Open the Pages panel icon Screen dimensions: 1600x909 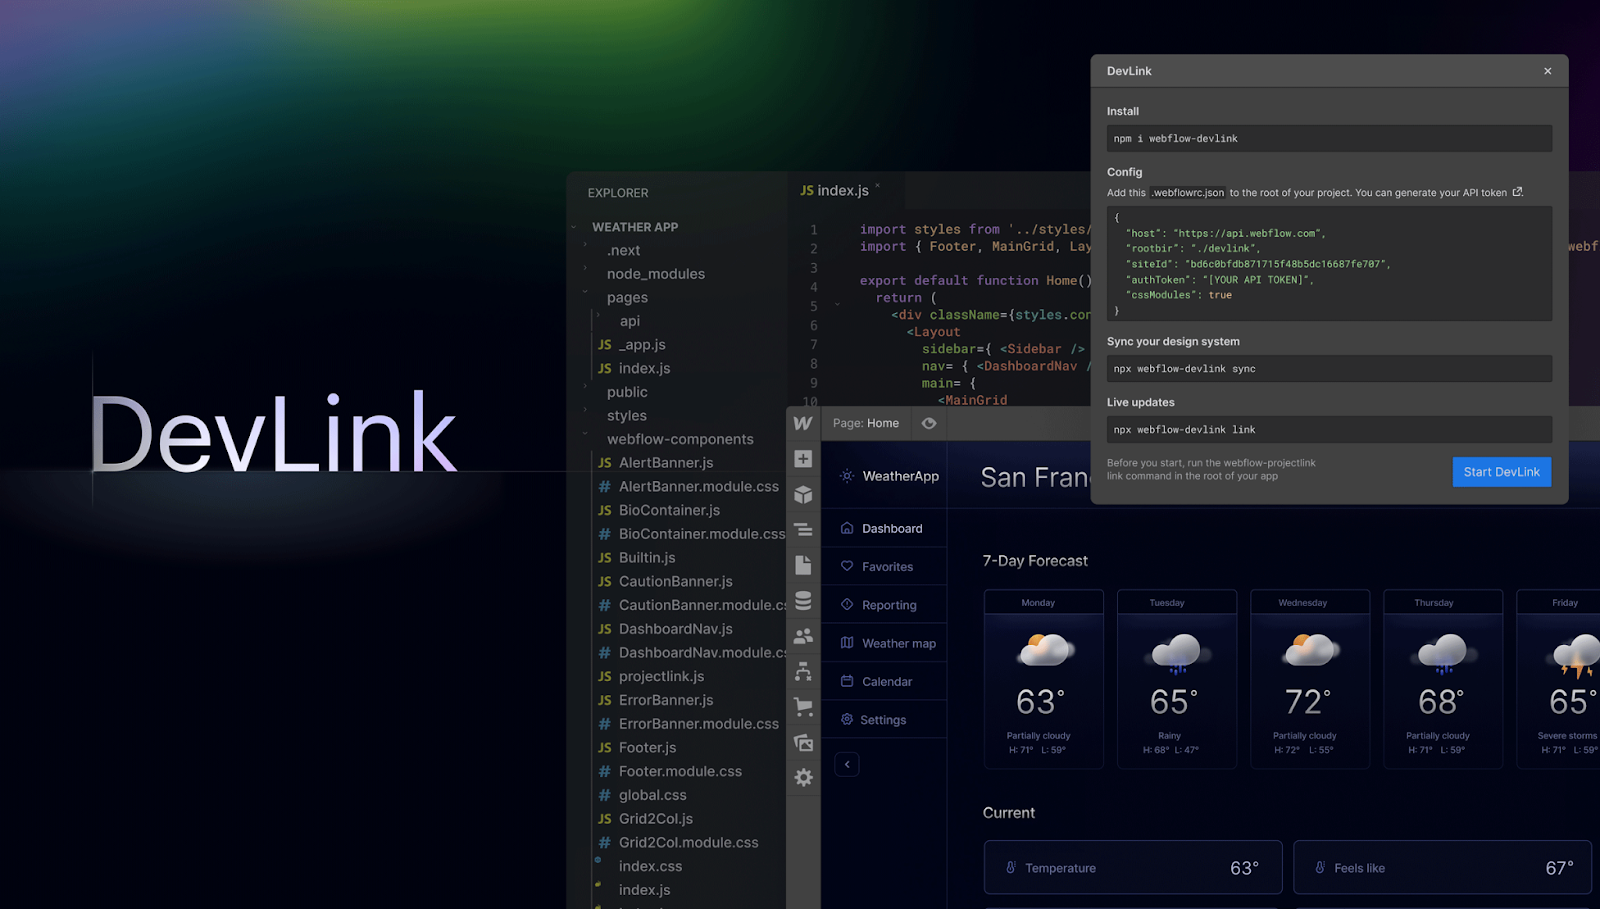pos(803,565)
